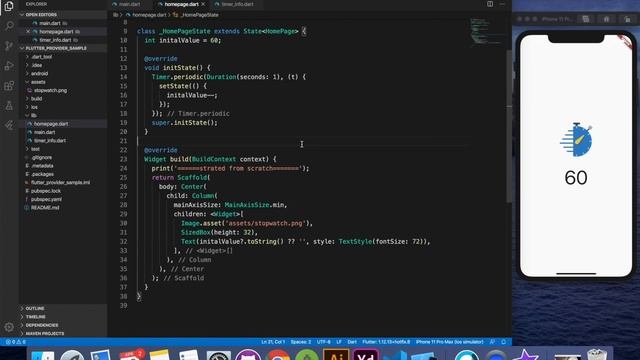Open Visual Studio Code from the Dock
Screen dimensions: 640x360
[395, 355]
